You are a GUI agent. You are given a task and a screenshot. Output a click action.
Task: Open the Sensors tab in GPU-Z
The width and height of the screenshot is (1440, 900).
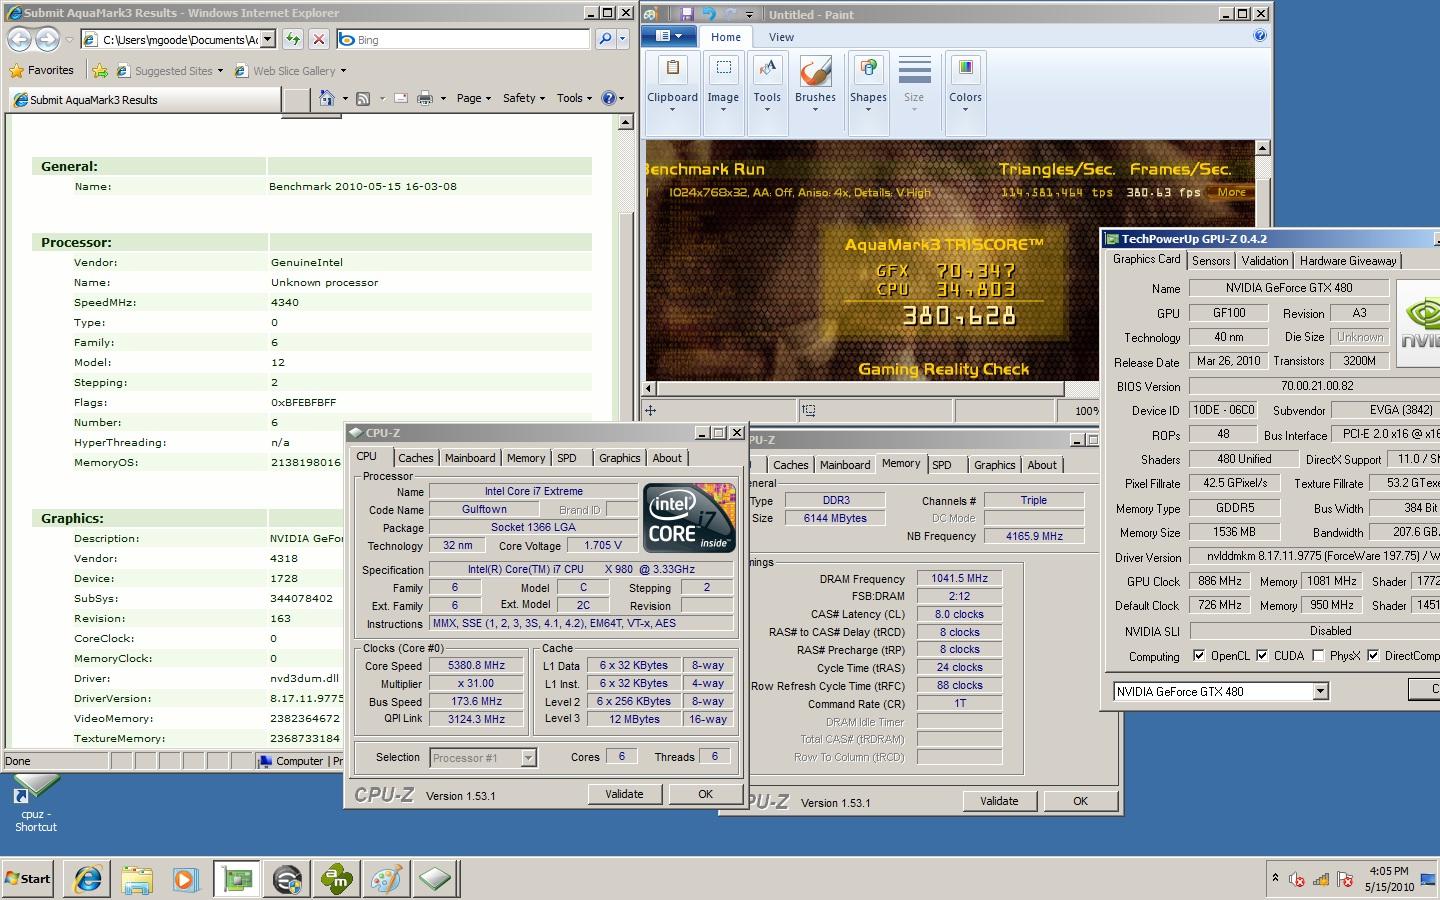point(1211,260)
